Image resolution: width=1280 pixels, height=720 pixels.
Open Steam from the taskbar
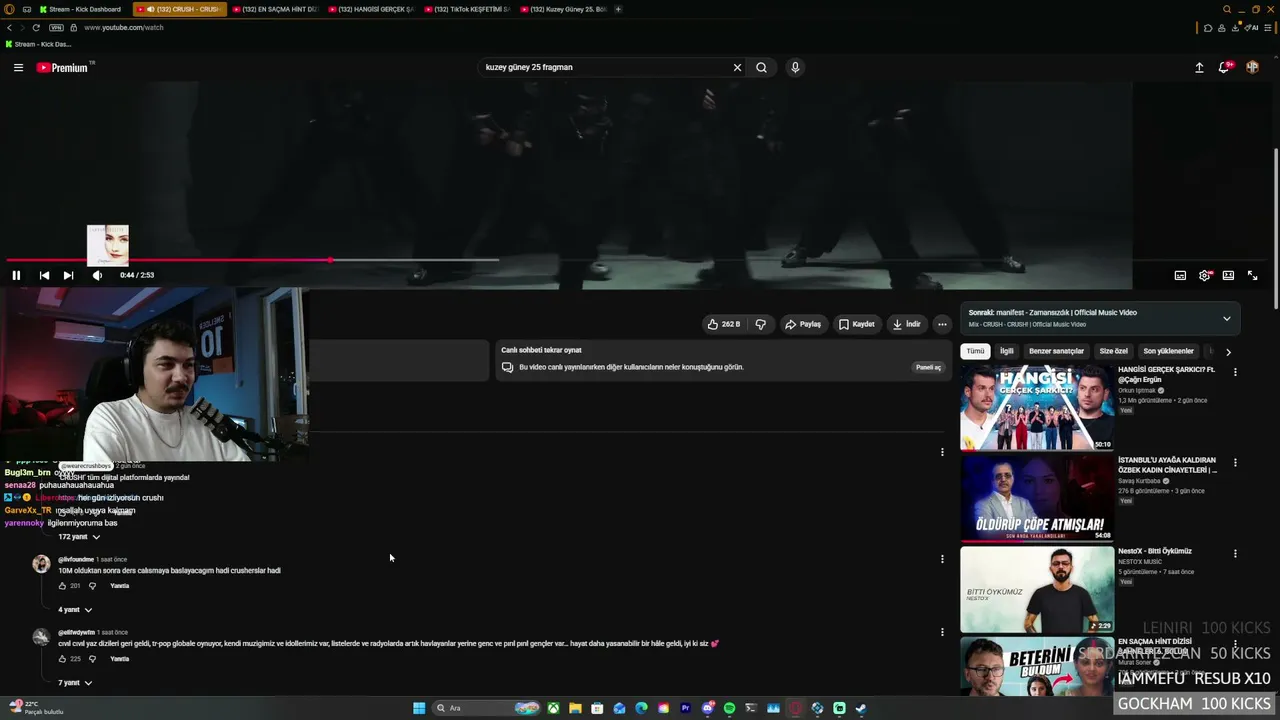[x=861, y=709]
